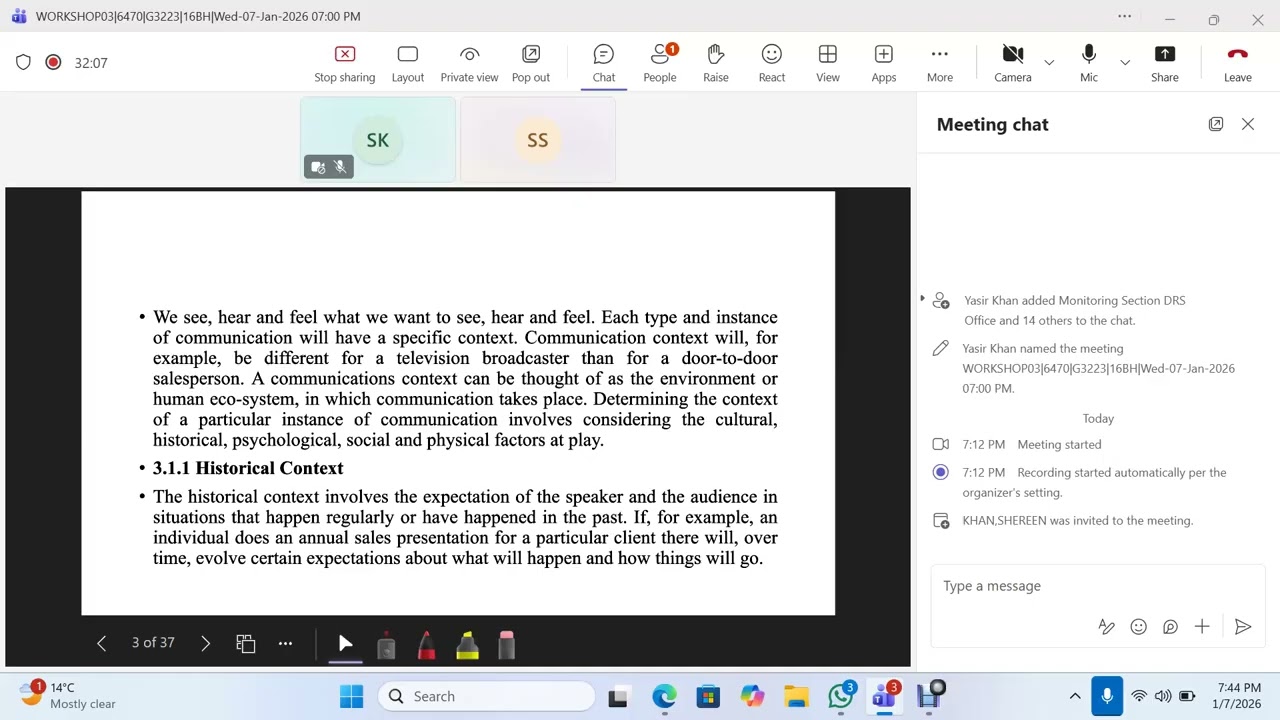This screenshot has height=720, width=1280.
Task: Go to the next slide
Action: click(205, 643)
